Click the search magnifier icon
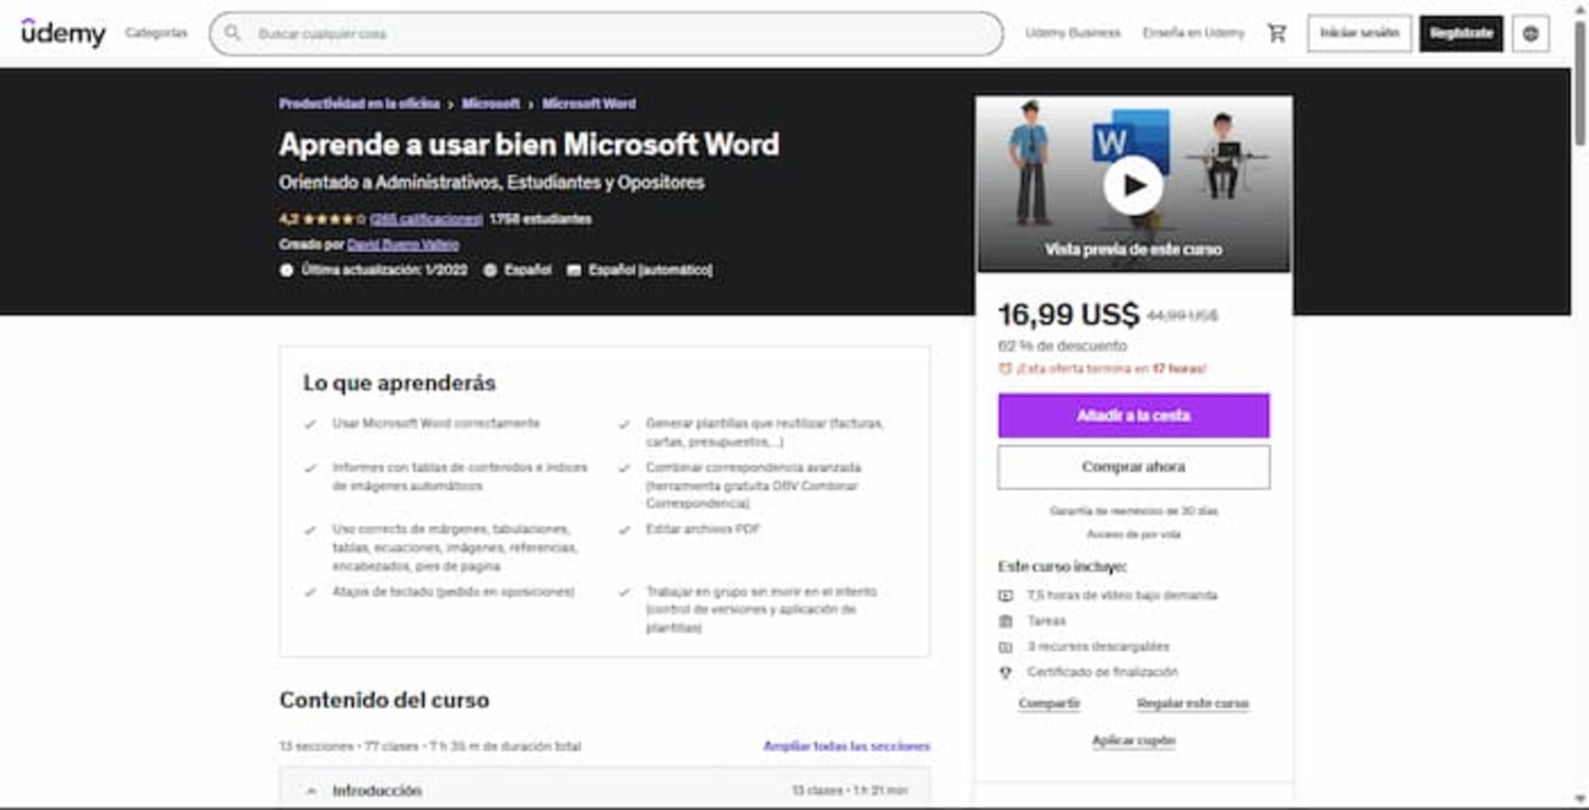Screen dimensions: 1589x810 [x=232, y=33]
